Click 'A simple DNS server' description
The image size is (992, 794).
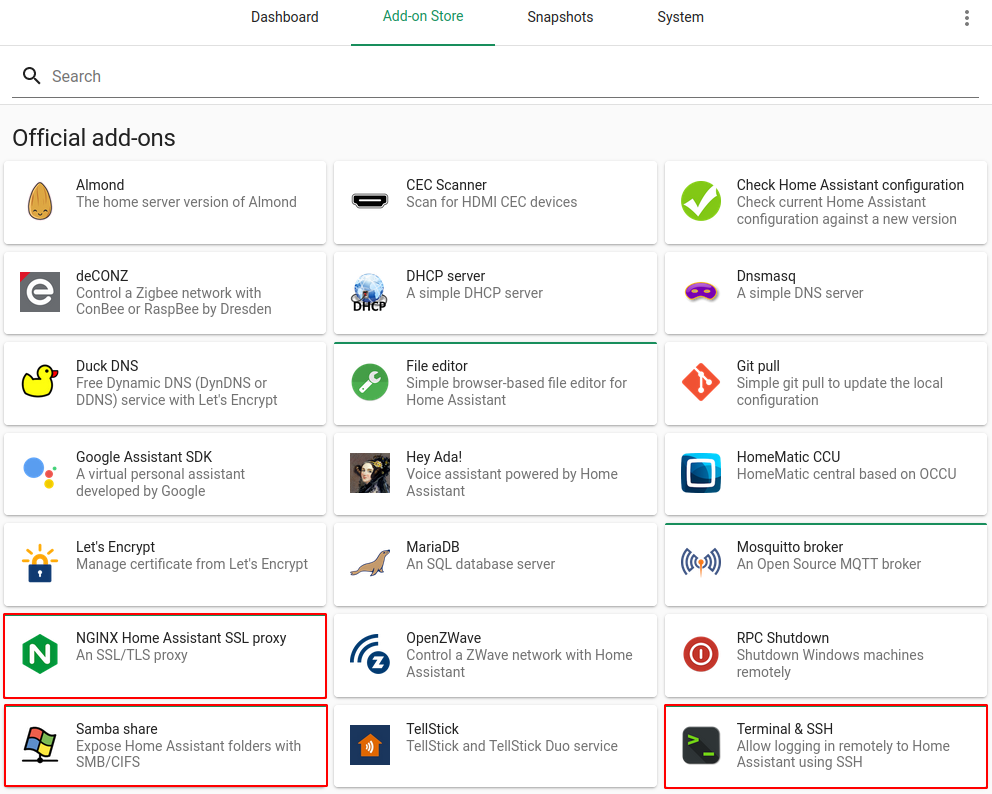pos(800,293)
